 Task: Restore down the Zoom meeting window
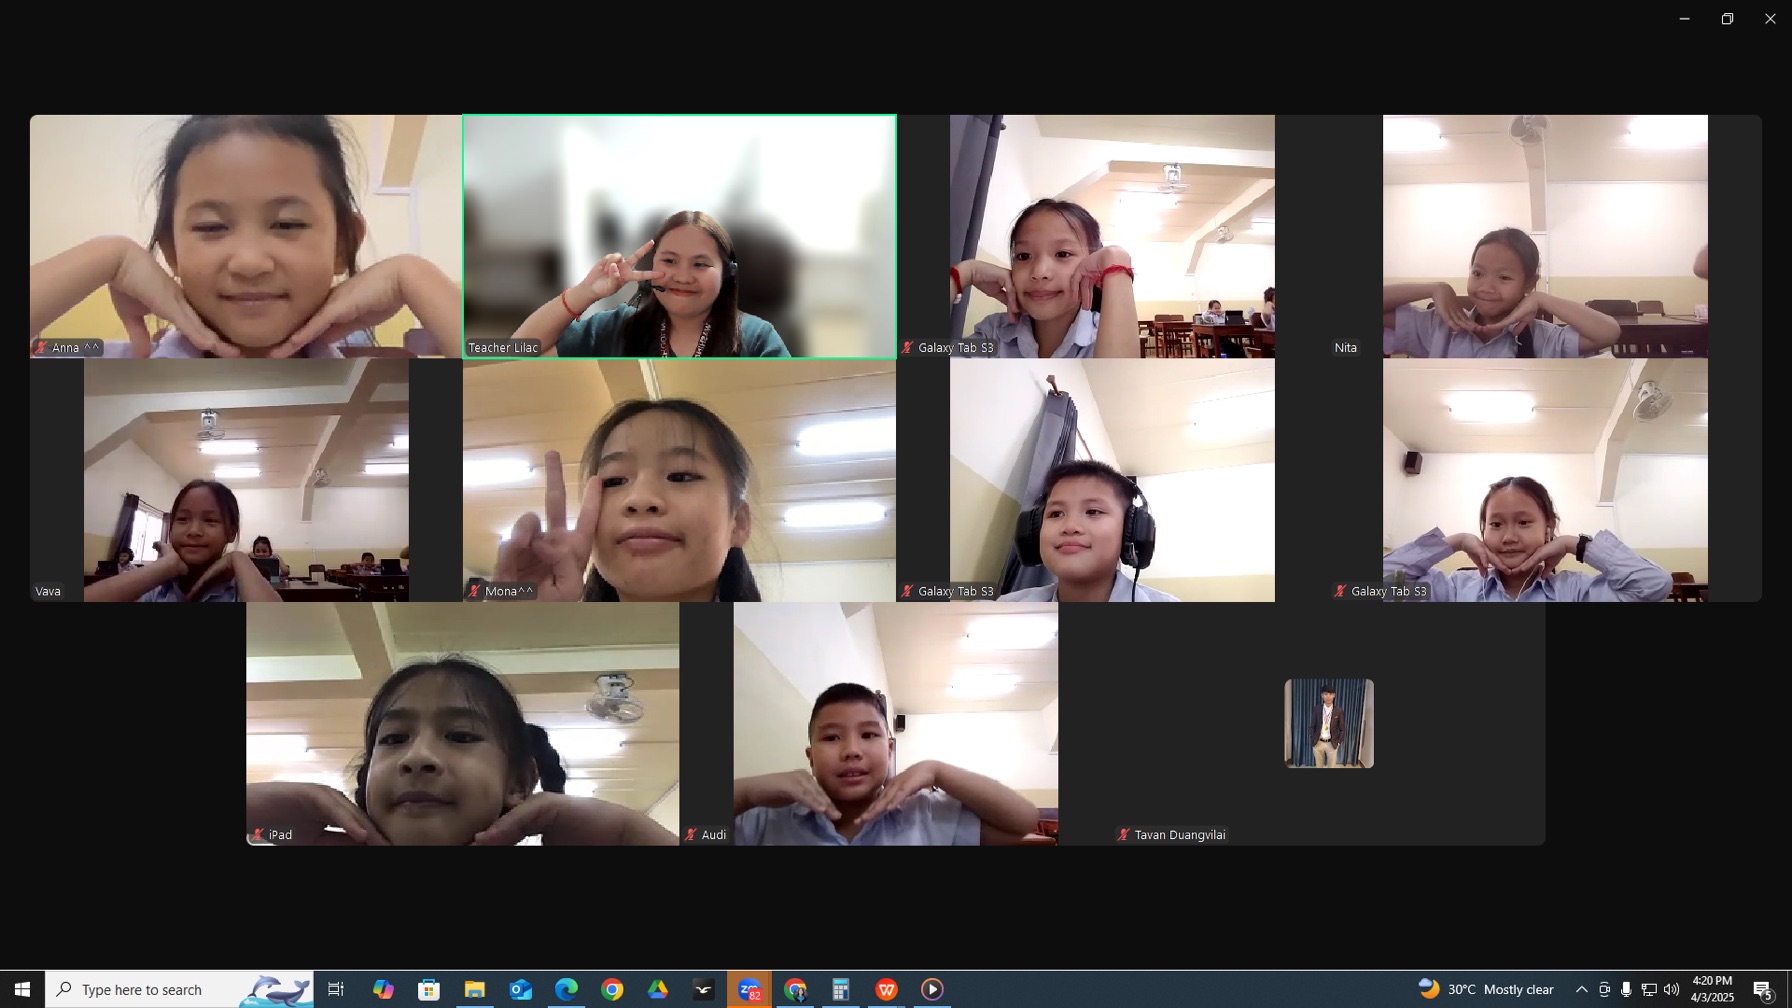pyautogui.click(x=1727, y=19)
